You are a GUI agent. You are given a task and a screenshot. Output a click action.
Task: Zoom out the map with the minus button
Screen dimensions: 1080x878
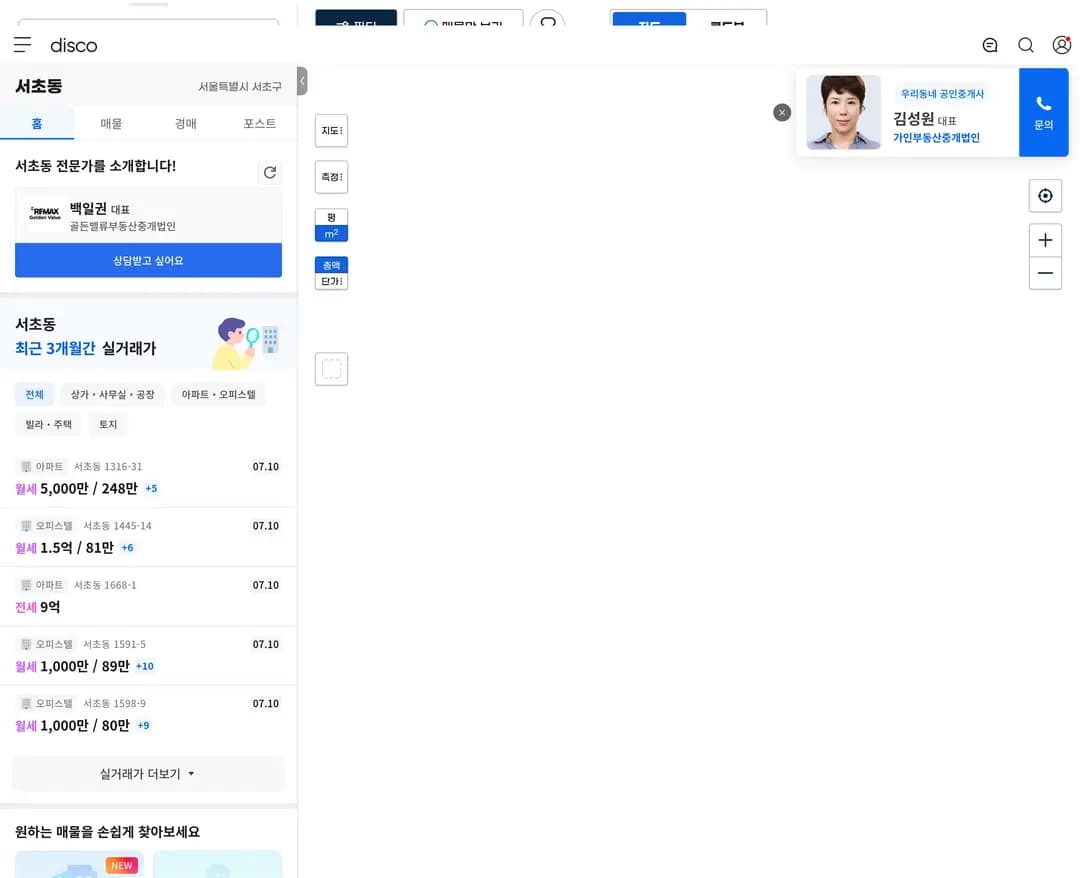[1045, 273]
